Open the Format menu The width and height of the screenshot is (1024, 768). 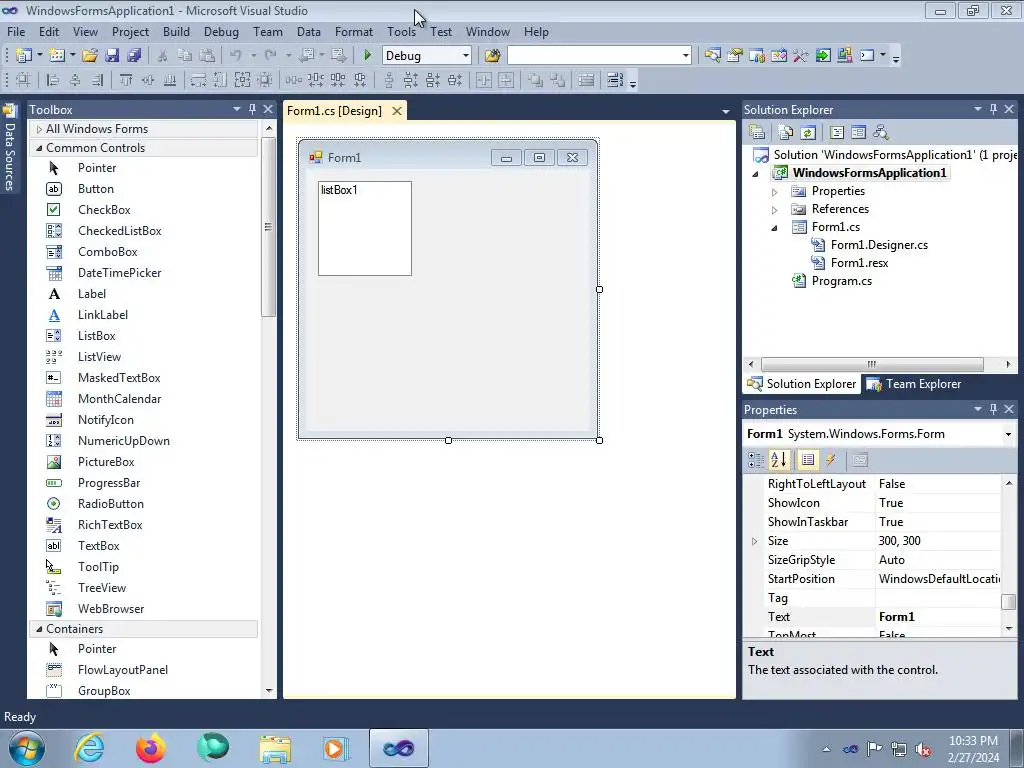tap(354, 31)
